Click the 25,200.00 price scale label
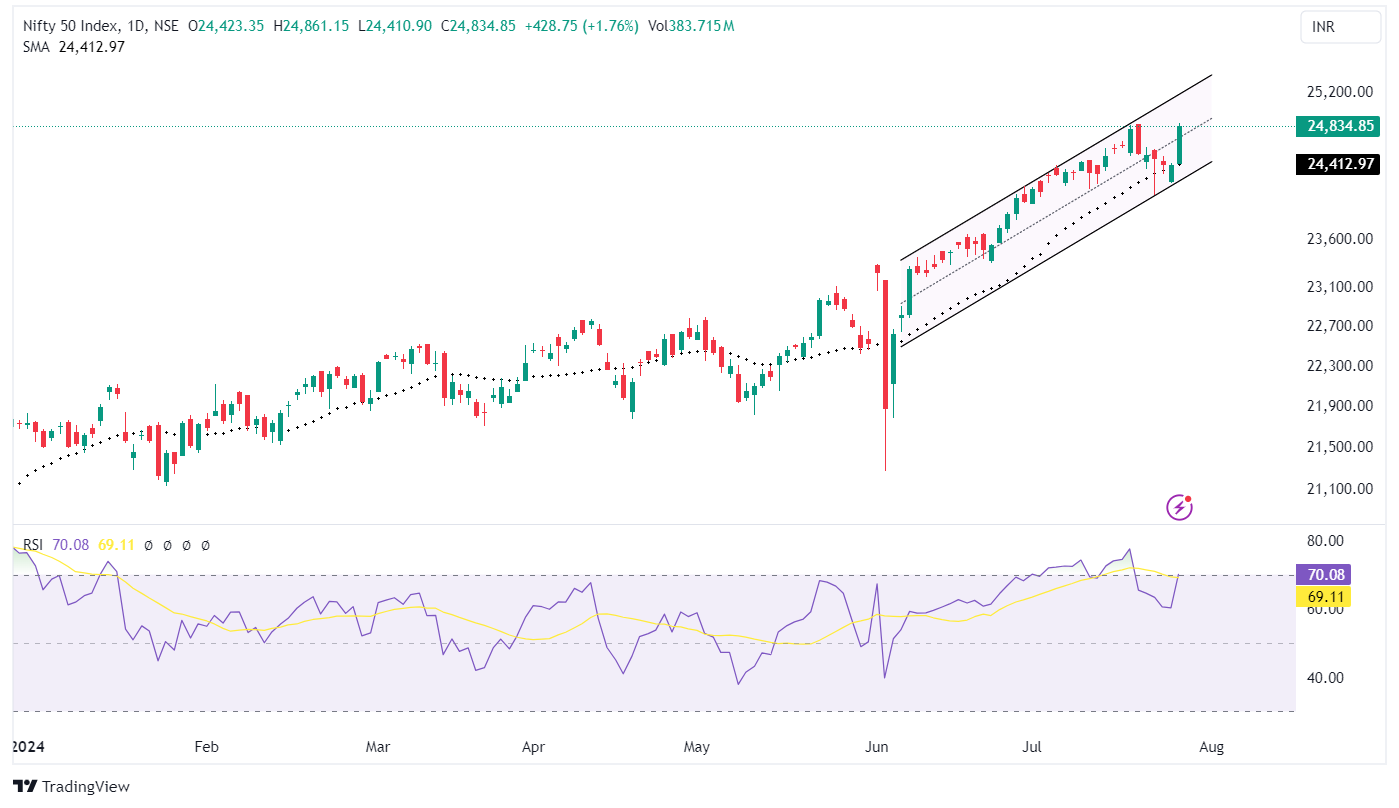 pos(1340,92)
